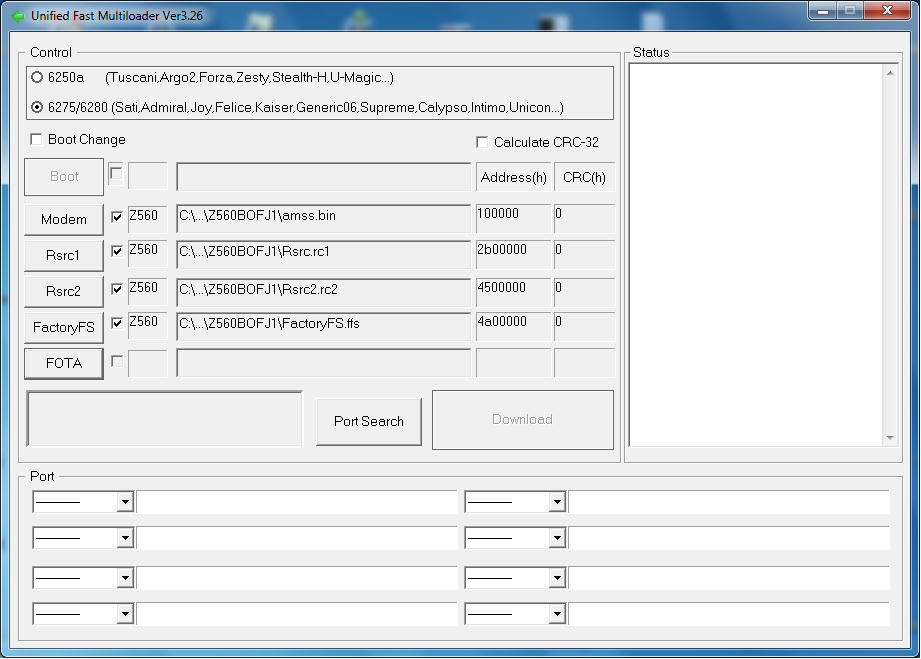The height and width of the screenshot is (659, 921).
Task: Click the first right-column port status field
Action: click(x=729, y=502)
